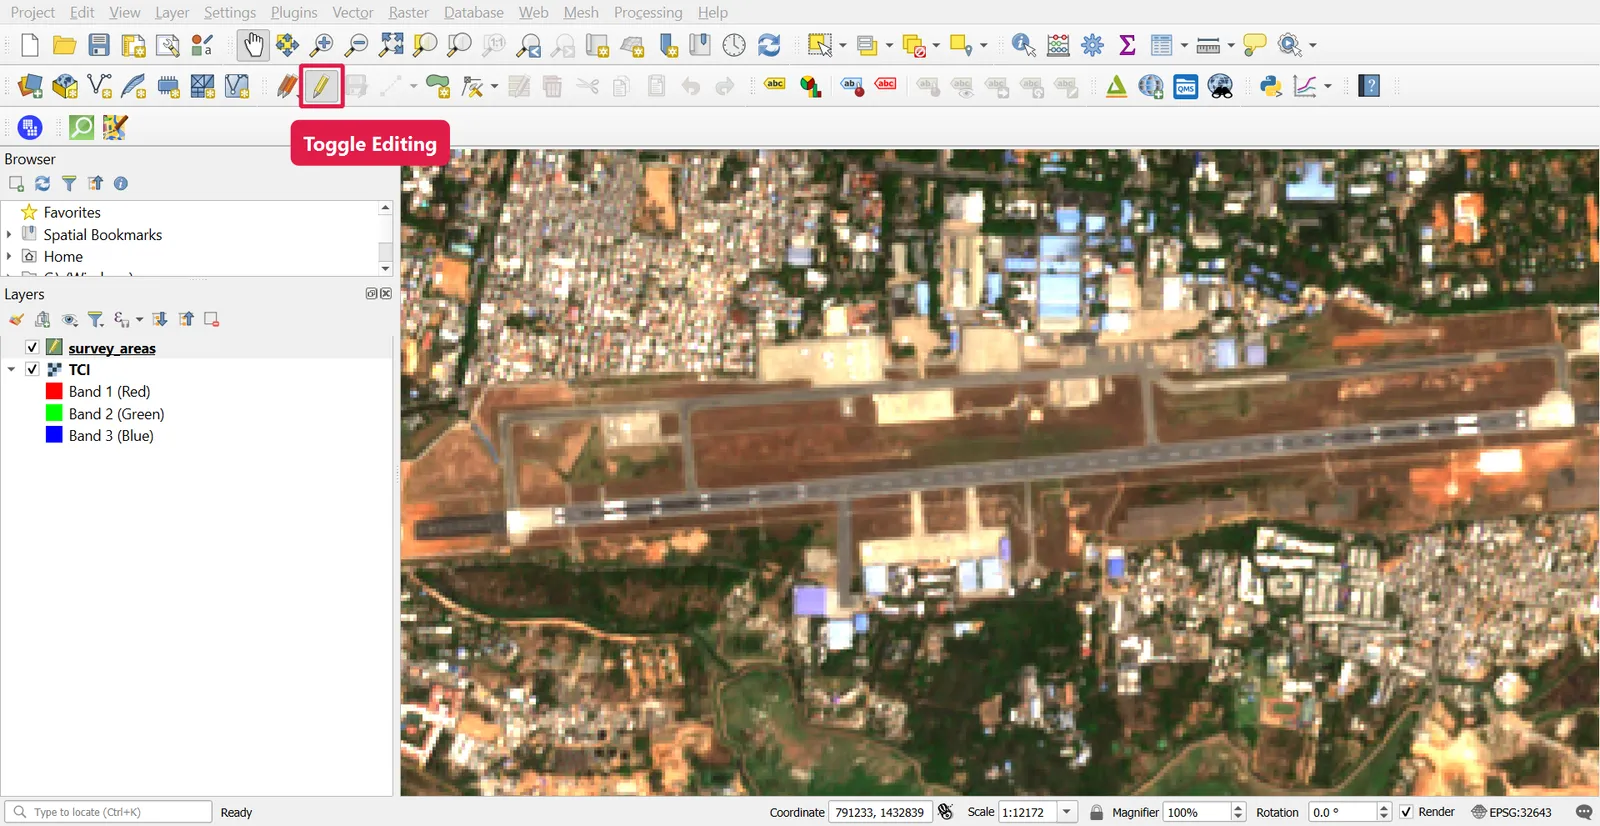This screenshot has height=826, width=1600.
Task: Click the Zoom Out magnifier tool
Action: (356, 45)
